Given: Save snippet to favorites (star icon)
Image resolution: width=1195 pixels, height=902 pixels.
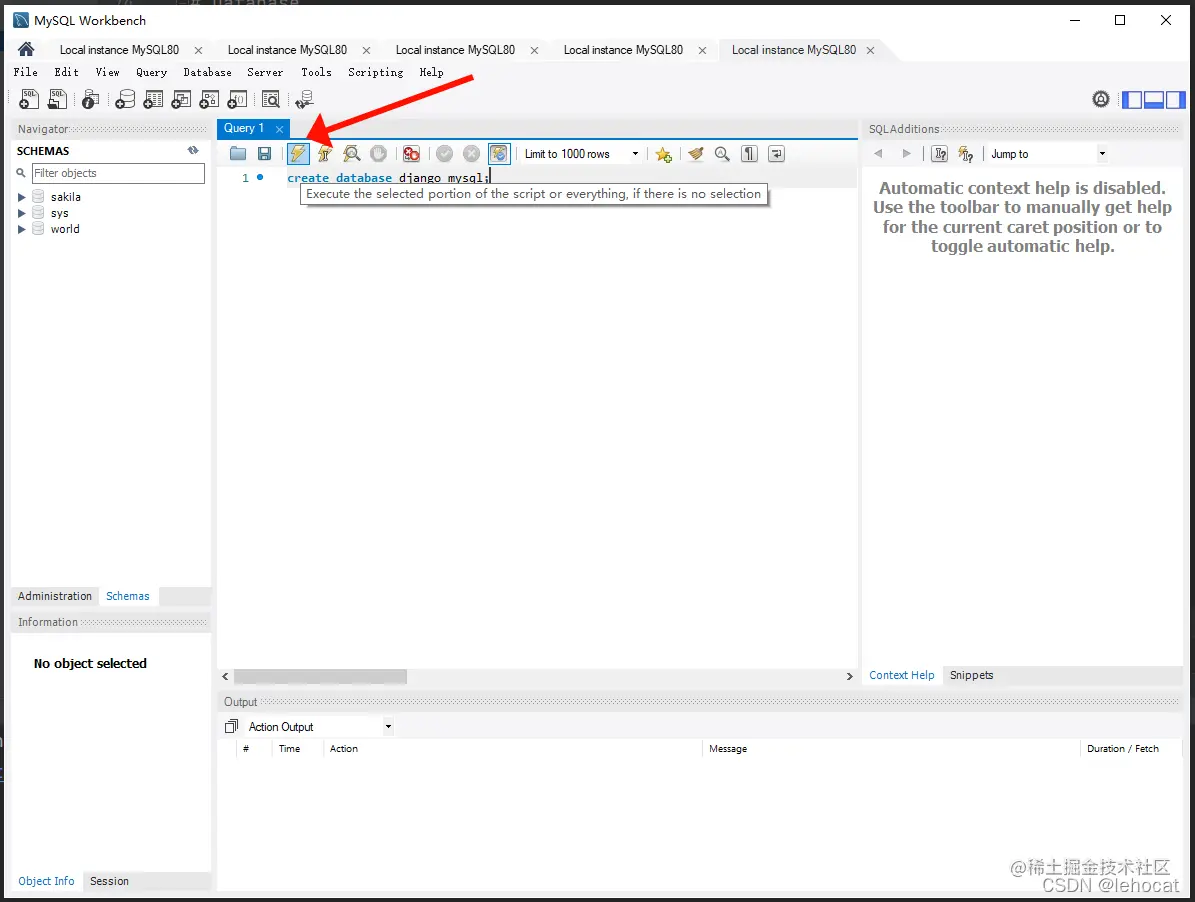Looking at the screenshot, I should [663, 154].
